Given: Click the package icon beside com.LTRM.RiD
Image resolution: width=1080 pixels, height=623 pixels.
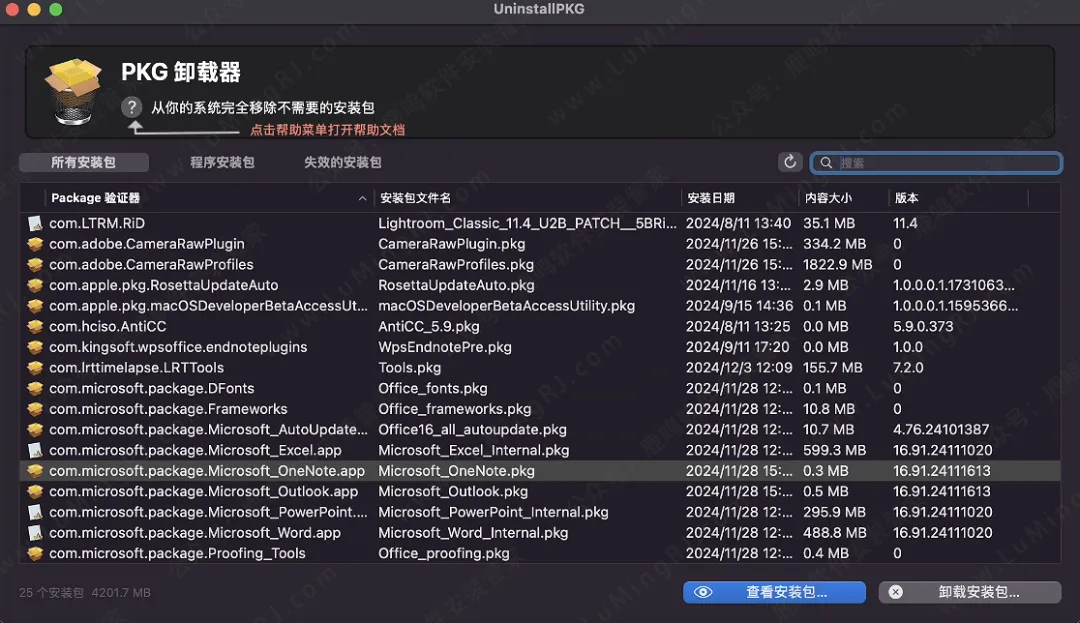Looking at the screenshot, I should [36, 223].
